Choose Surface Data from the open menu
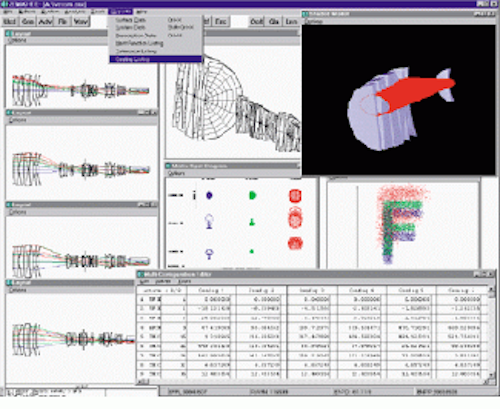Viewport: 500px width, 409px height. pos(130,20)
